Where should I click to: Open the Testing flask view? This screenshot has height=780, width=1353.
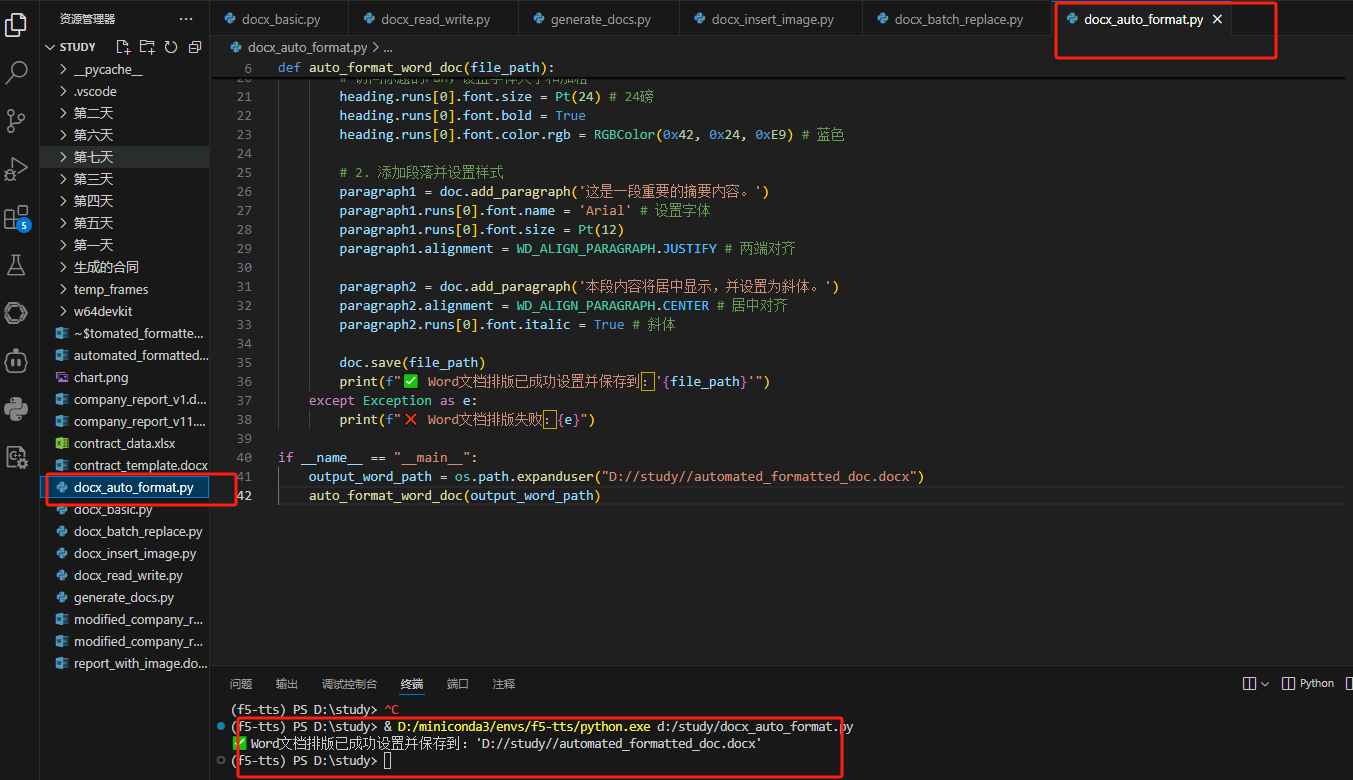pyautogui.click(x=16, y=265)
